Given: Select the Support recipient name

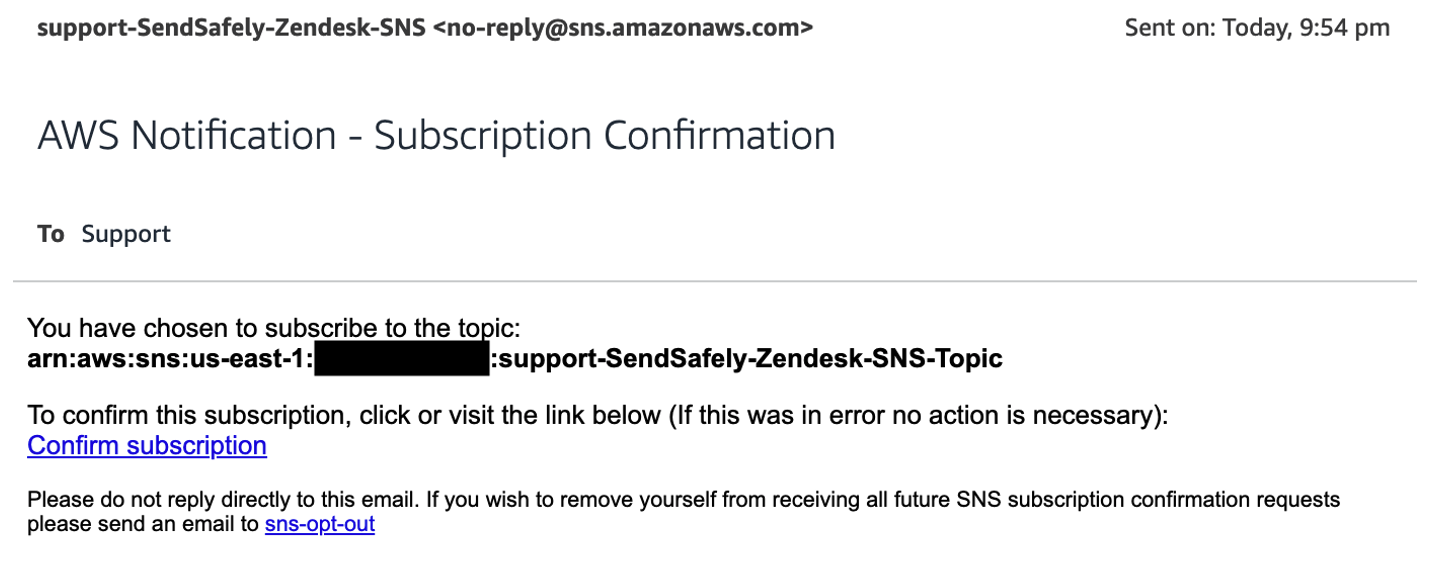Looking at the screenshot, I should tap(126, 234).
